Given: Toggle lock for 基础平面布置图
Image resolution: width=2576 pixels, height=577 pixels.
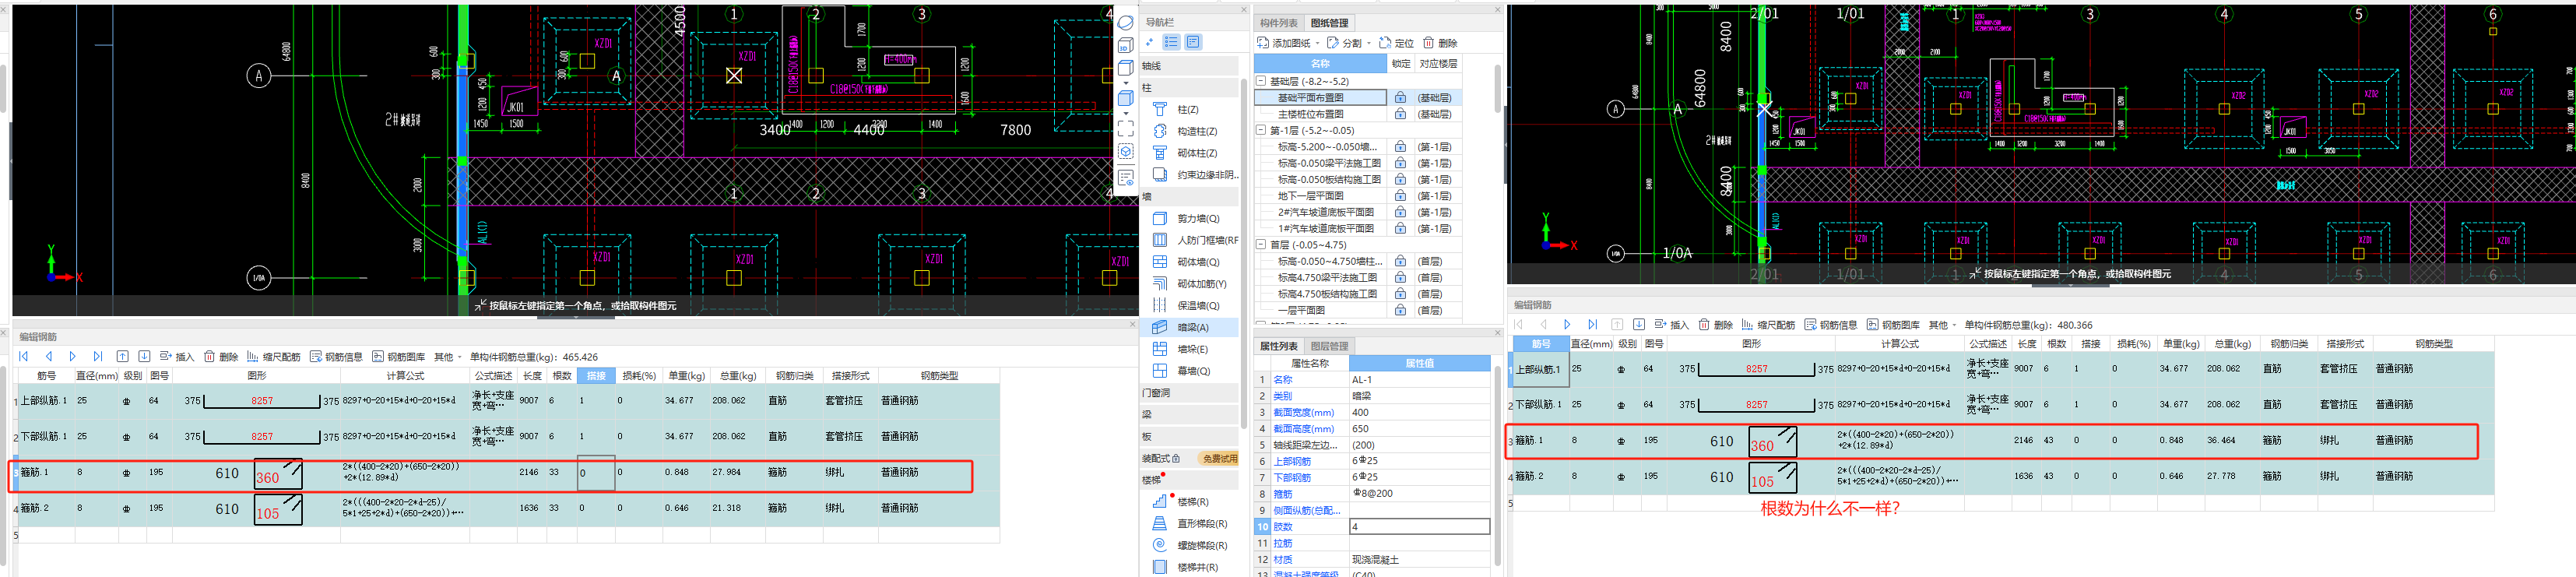Looking at the screenshot, I should [x=1400, y=98].
